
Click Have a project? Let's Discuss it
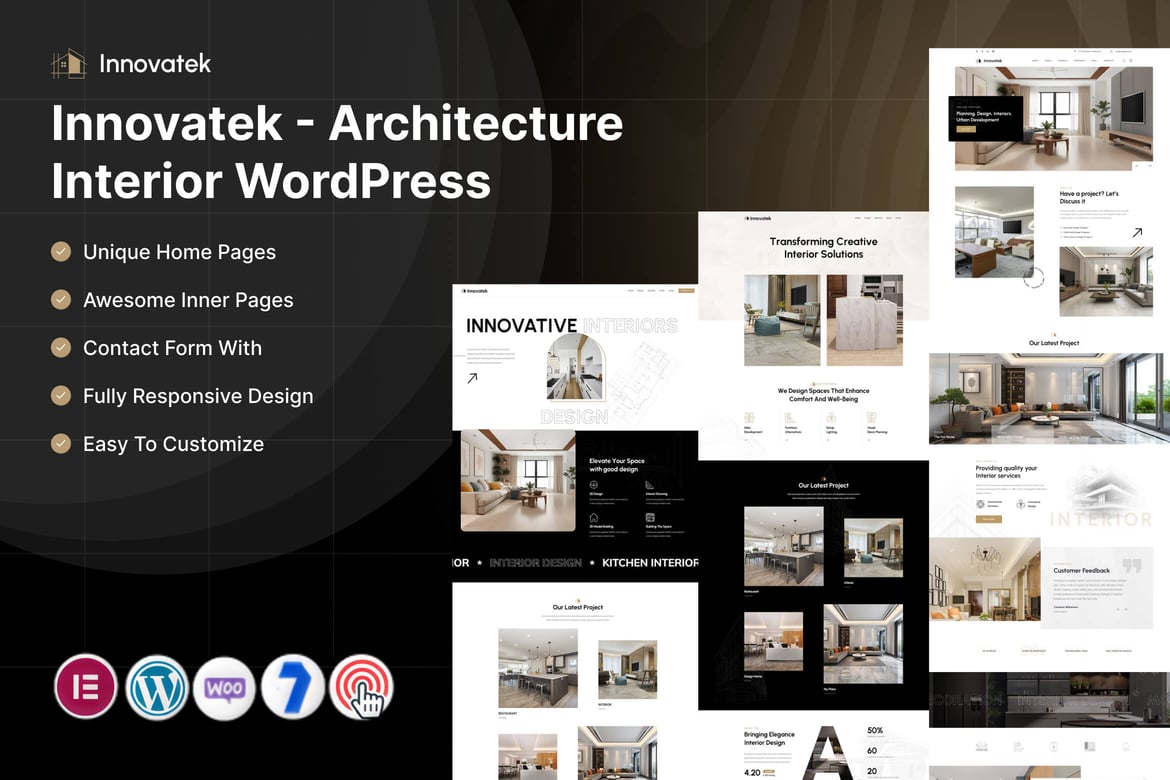(x=1089, y=197)
